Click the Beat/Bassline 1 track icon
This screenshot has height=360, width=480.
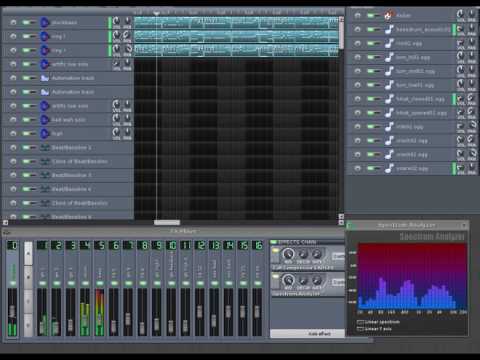[44, 148]
